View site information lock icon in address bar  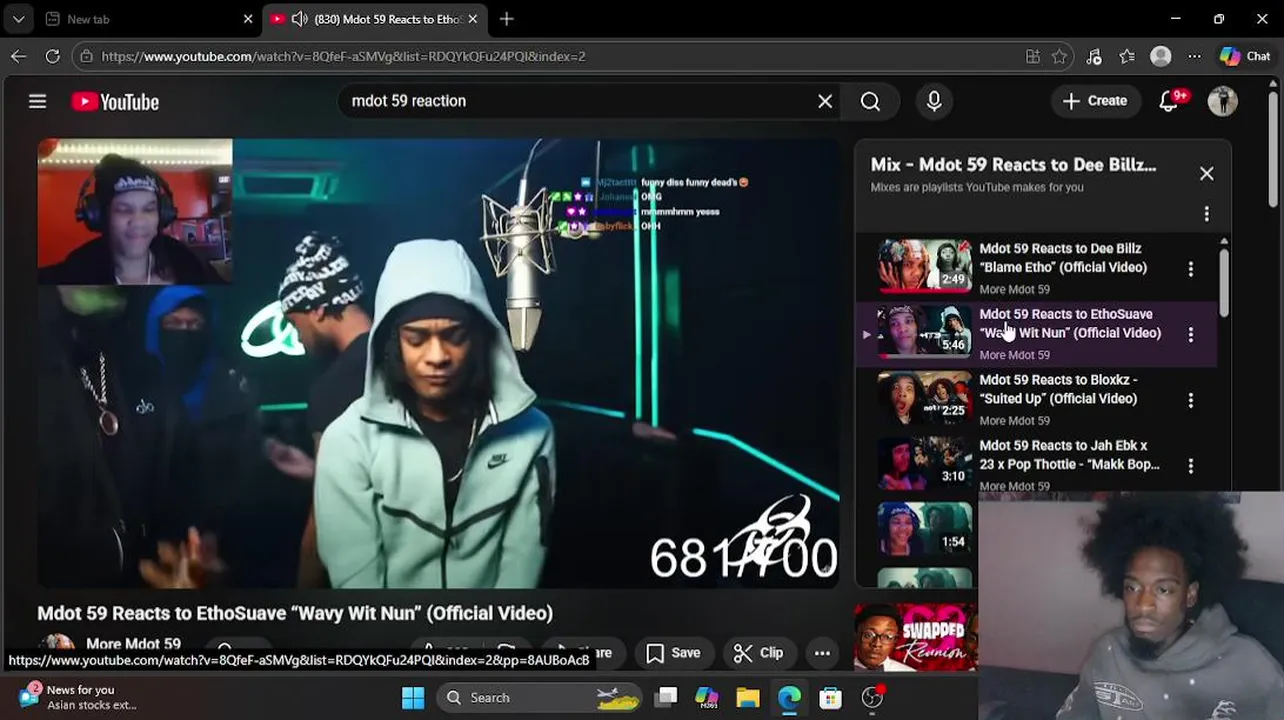(87, 56)
